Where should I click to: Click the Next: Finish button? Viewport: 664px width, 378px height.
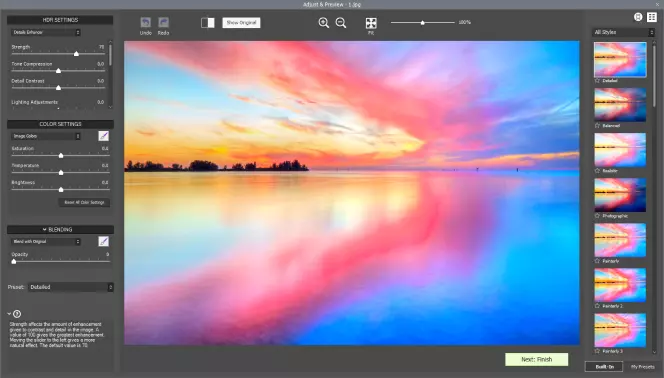pos(537,359)
